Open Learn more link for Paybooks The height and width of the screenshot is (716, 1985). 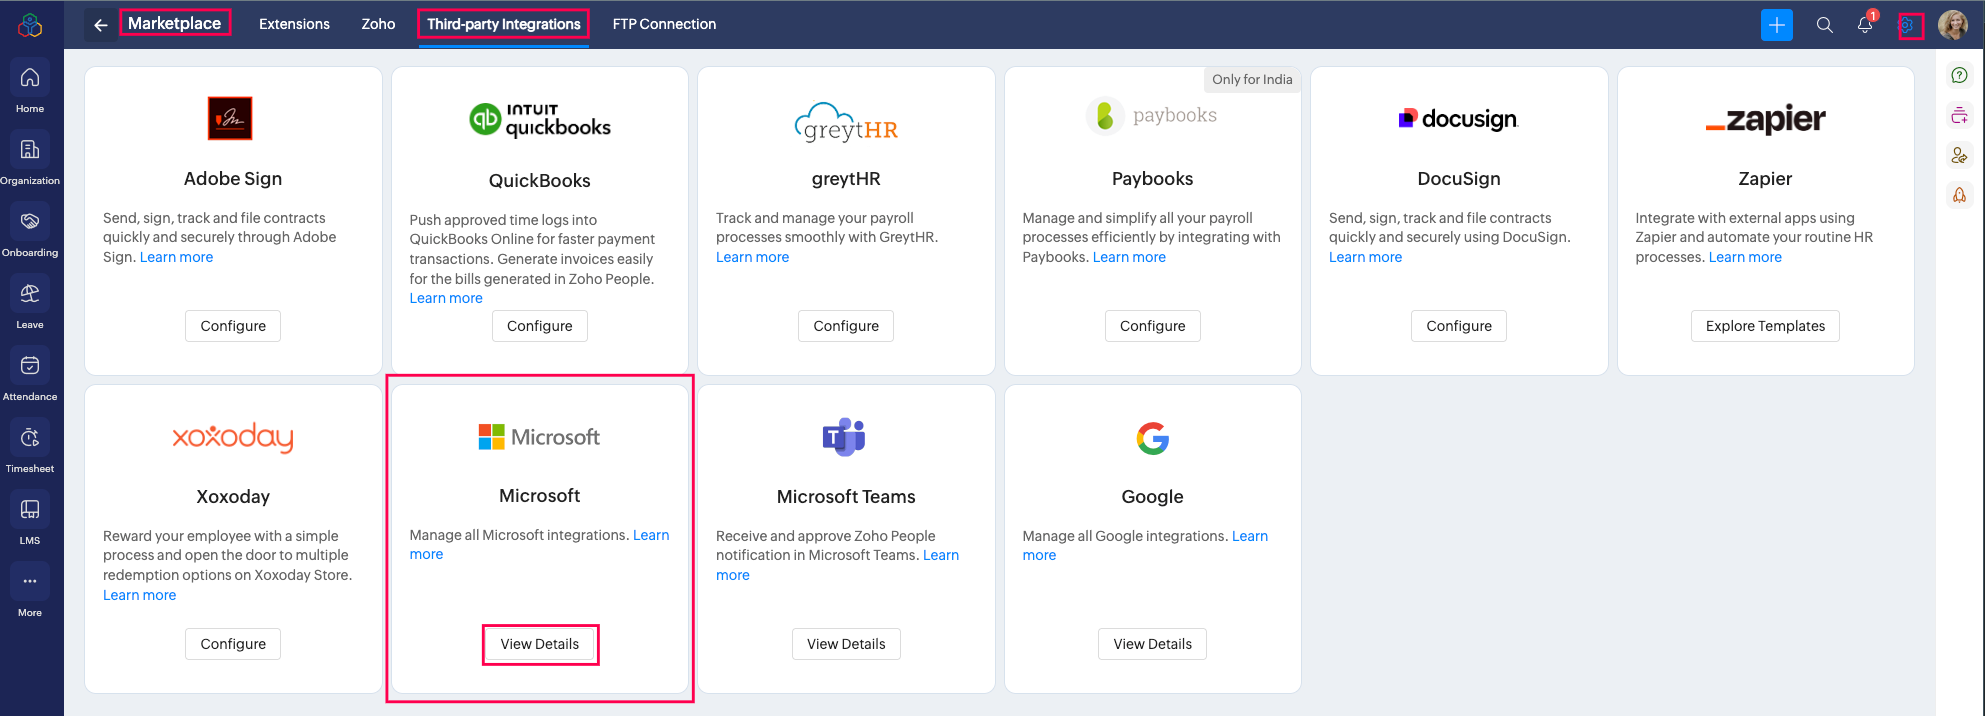click(x=1129, y=257)
